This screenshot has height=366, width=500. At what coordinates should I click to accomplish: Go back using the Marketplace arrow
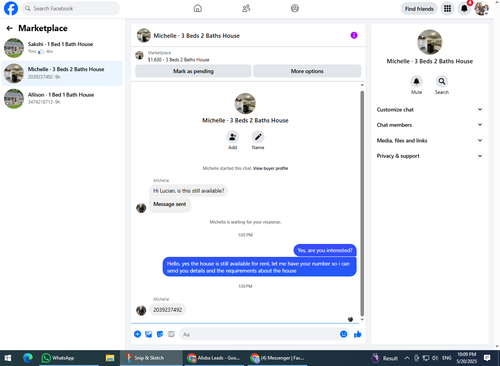[10, 28]
